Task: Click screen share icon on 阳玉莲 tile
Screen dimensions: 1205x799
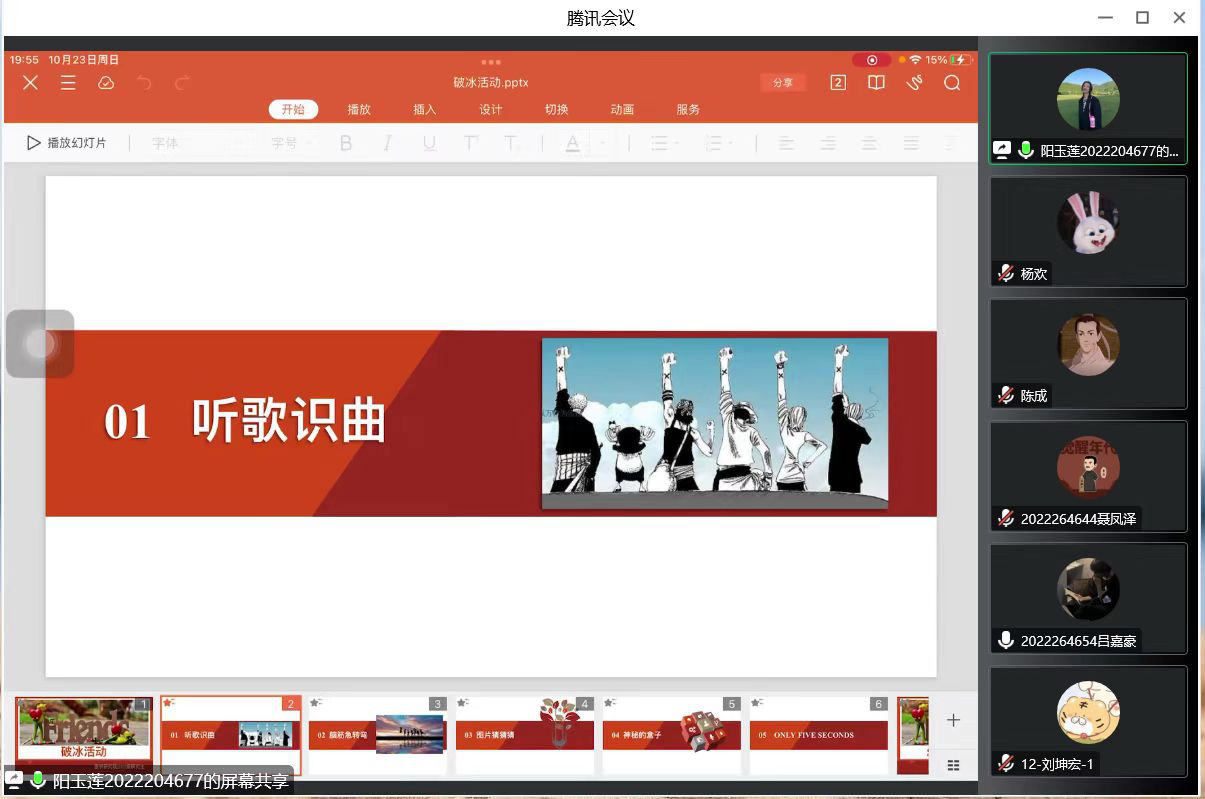Action: click(1002, 151)
